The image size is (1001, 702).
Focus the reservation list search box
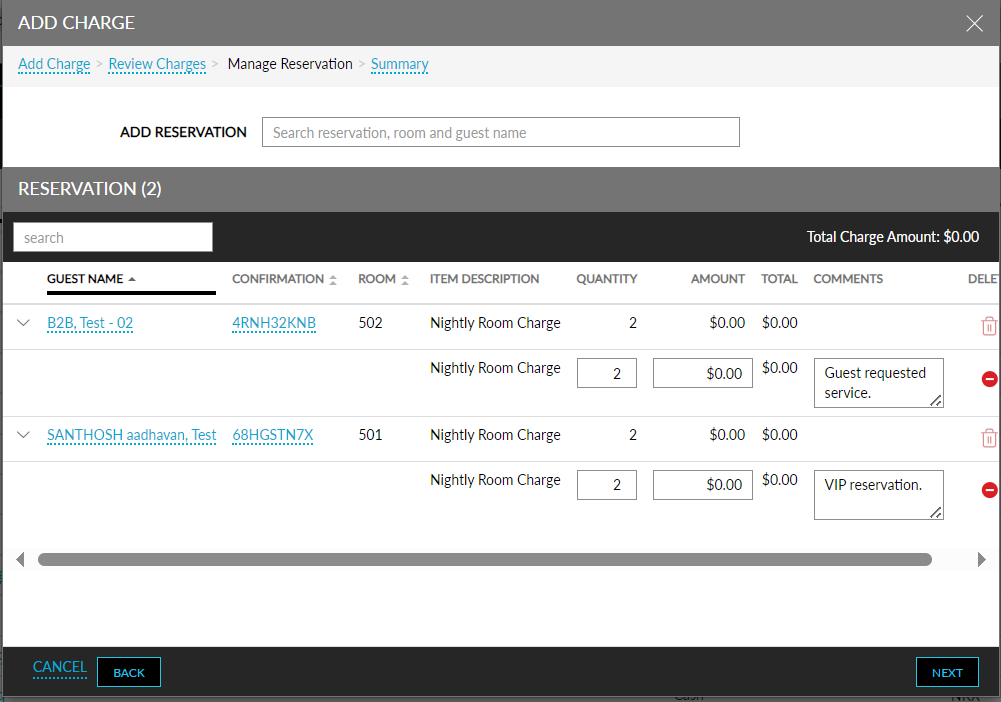[113, 237]
